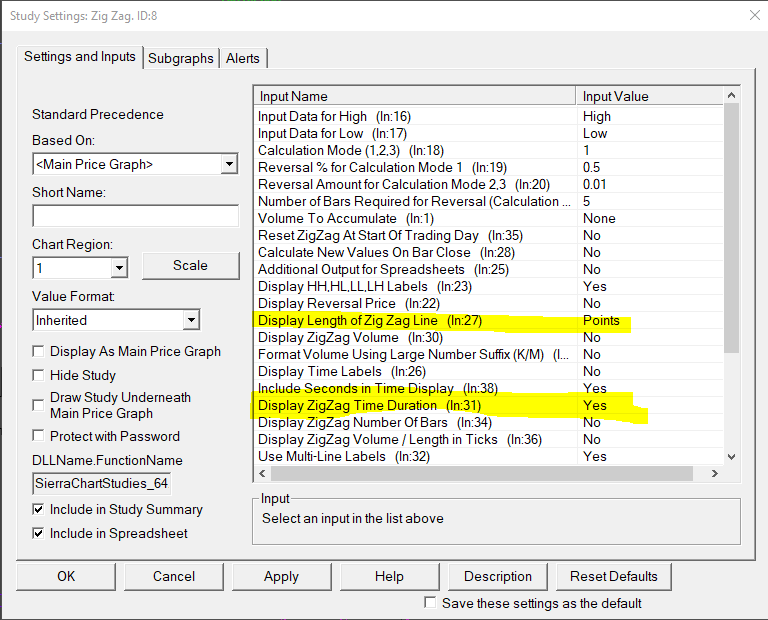Expand the Chart Region dropdown
This screenshot has width=768, height=620.
[x=119, y=268]
